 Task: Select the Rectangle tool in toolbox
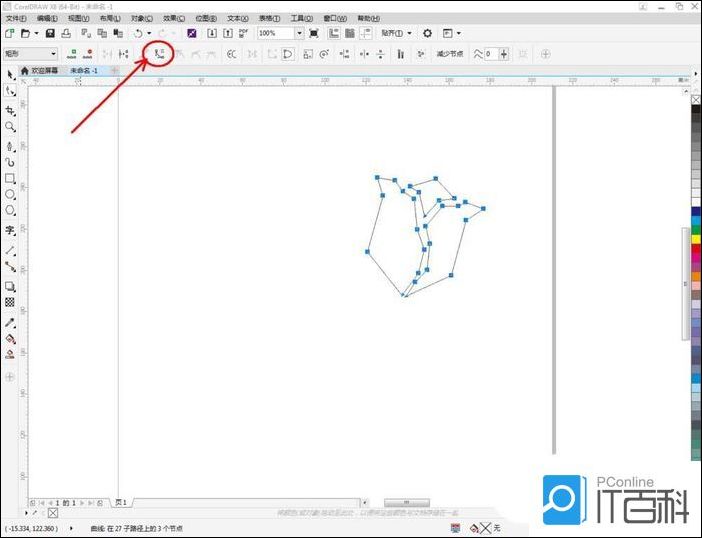coord(10,179)
